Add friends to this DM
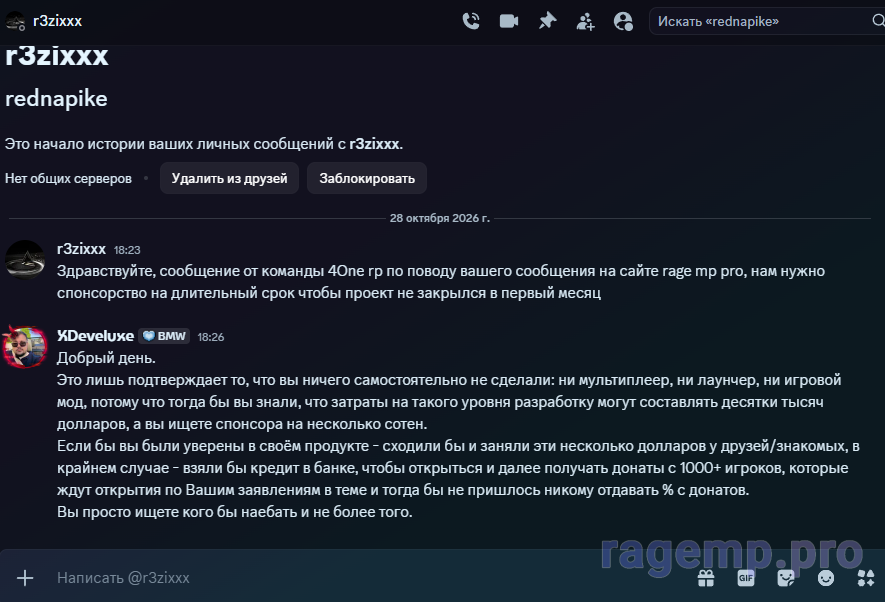This screenshot has width=885, height=602. [585, 21]
